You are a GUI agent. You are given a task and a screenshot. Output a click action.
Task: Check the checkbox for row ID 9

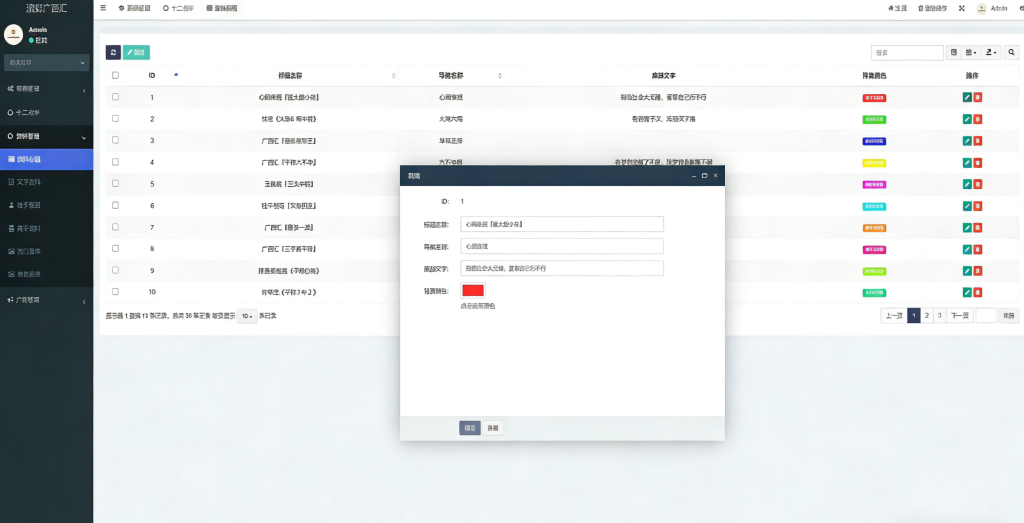click(115, 270)
